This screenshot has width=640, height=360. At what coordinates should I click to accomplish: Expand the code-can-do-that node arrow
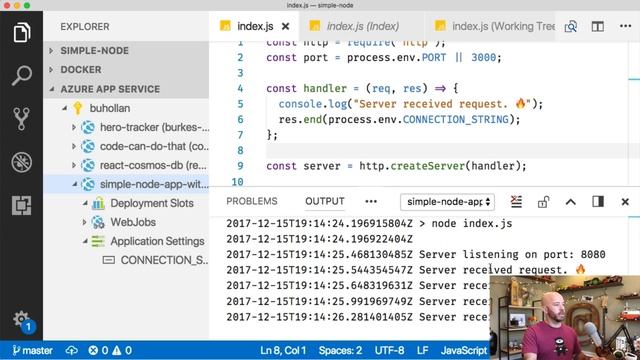click(74, 146)
